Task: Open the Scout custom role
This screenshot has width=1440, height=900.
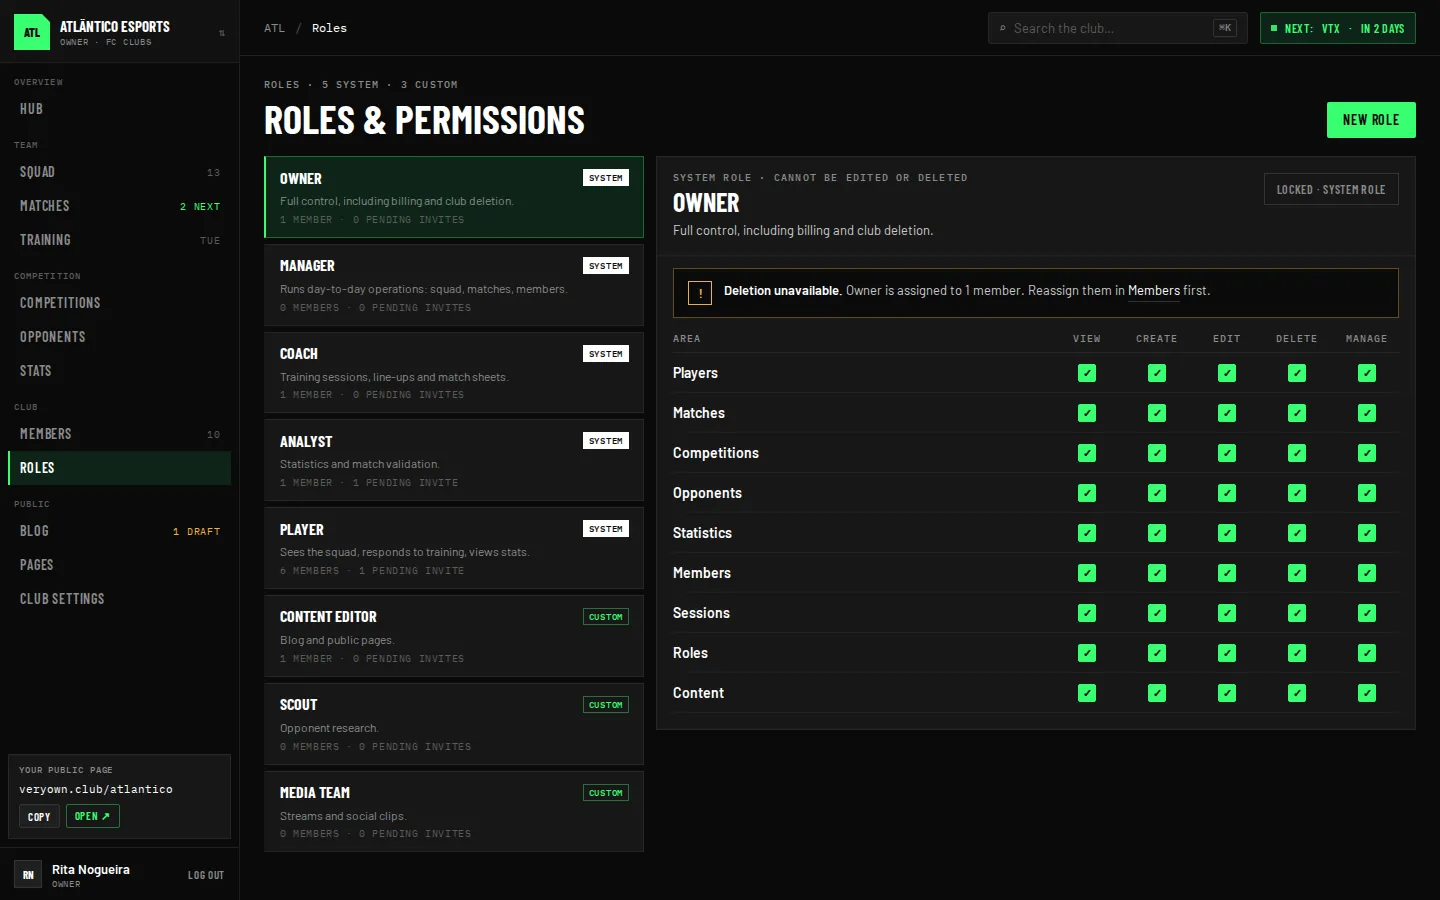Action: pyautogui.click(x=454, y=724)
